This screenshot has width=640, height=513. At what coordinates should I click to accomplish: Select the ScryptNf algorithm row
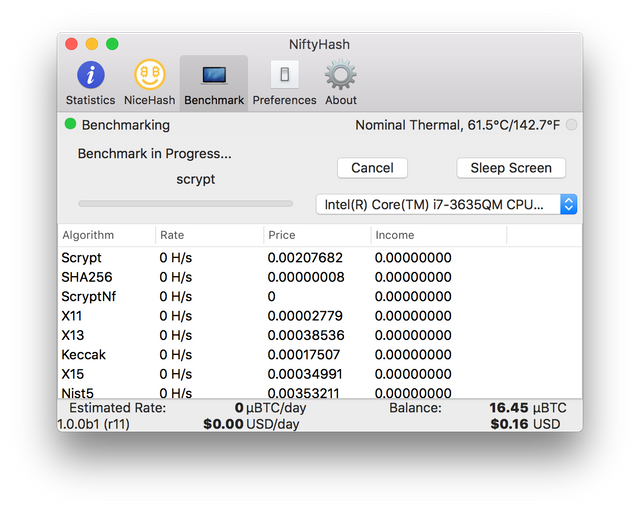pos(320,296)
